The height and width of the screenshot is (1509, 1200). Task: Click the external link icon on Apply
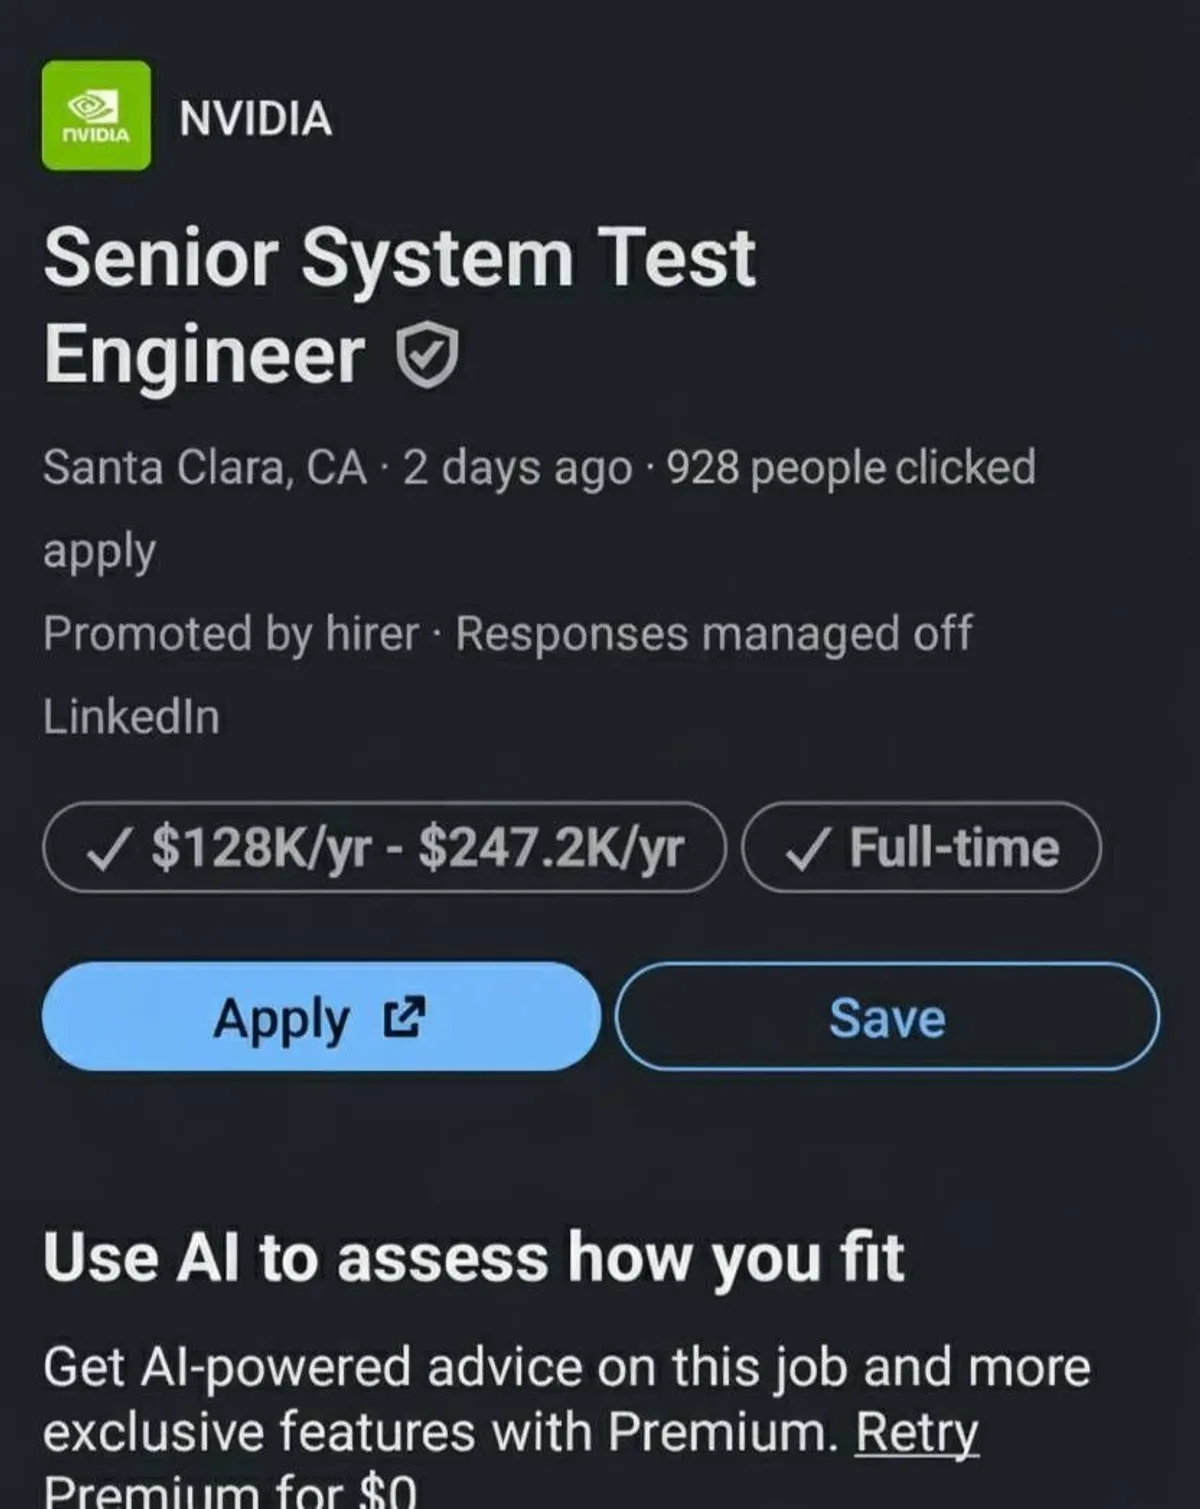point(404,1017)
